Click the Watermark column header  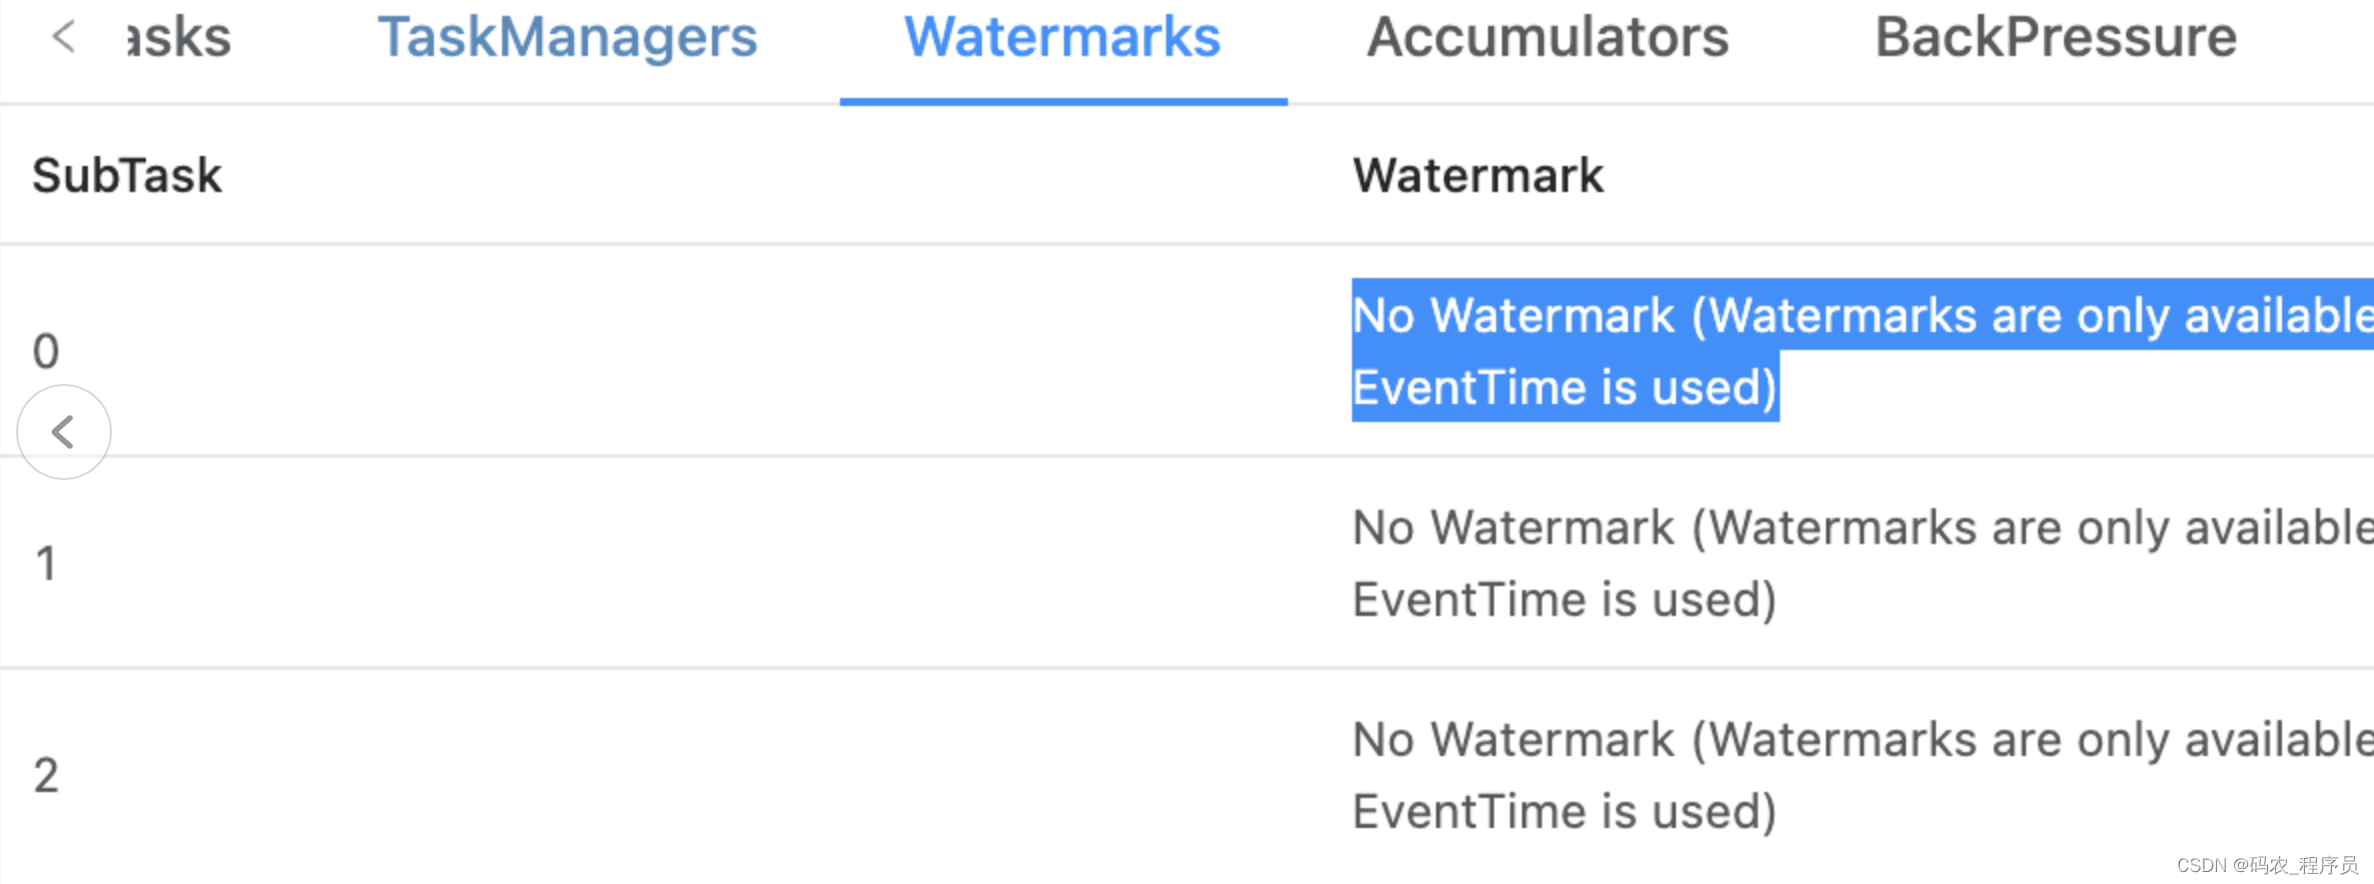pyautogui.click(x=1478, y=175)
